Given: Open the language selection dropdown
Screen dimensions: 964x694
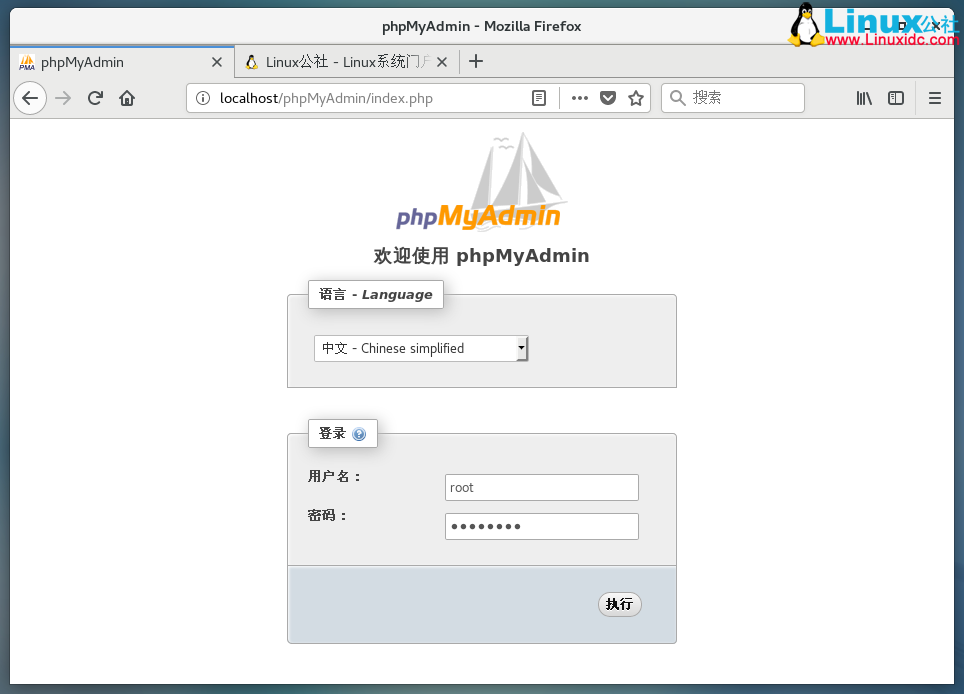Looking at the screenshot, I should point(415,348).
